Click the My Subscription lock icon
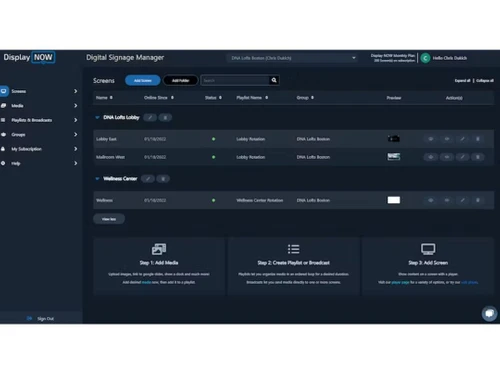Screen dimensions: 500x375 tap(3, 149)
